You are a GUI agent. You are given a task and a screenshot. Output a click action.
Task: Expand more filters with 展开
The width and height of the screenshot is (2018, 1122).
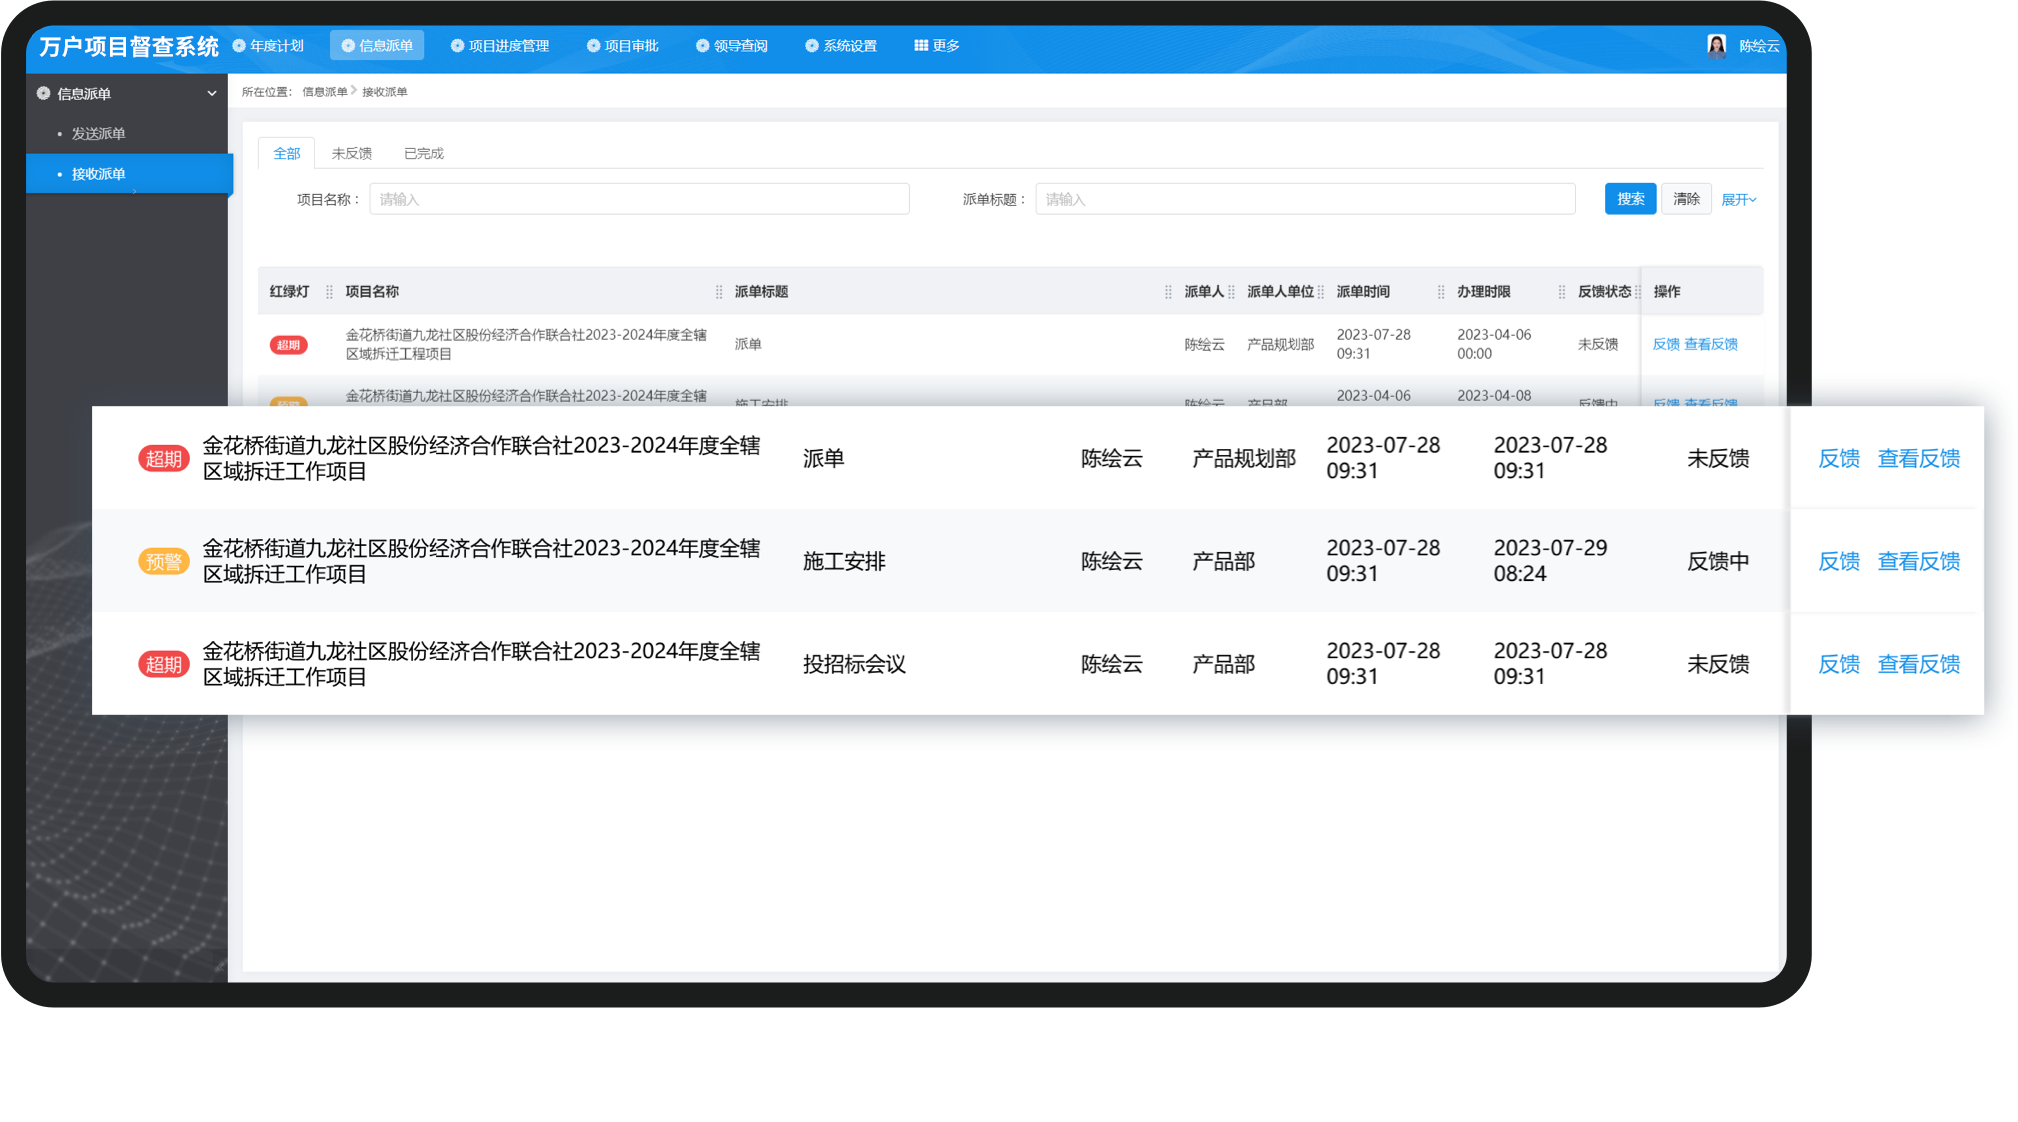(1738, 200)
